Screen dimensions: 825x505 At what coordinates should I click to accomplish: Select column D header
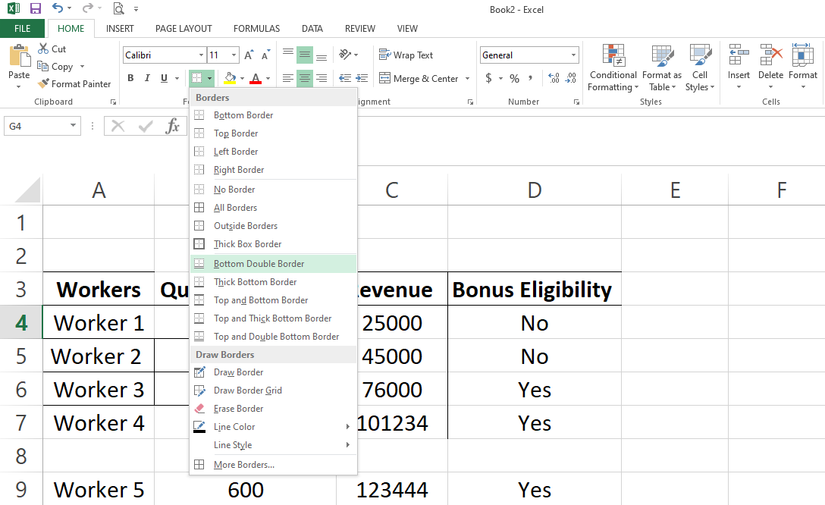(534, 190)
